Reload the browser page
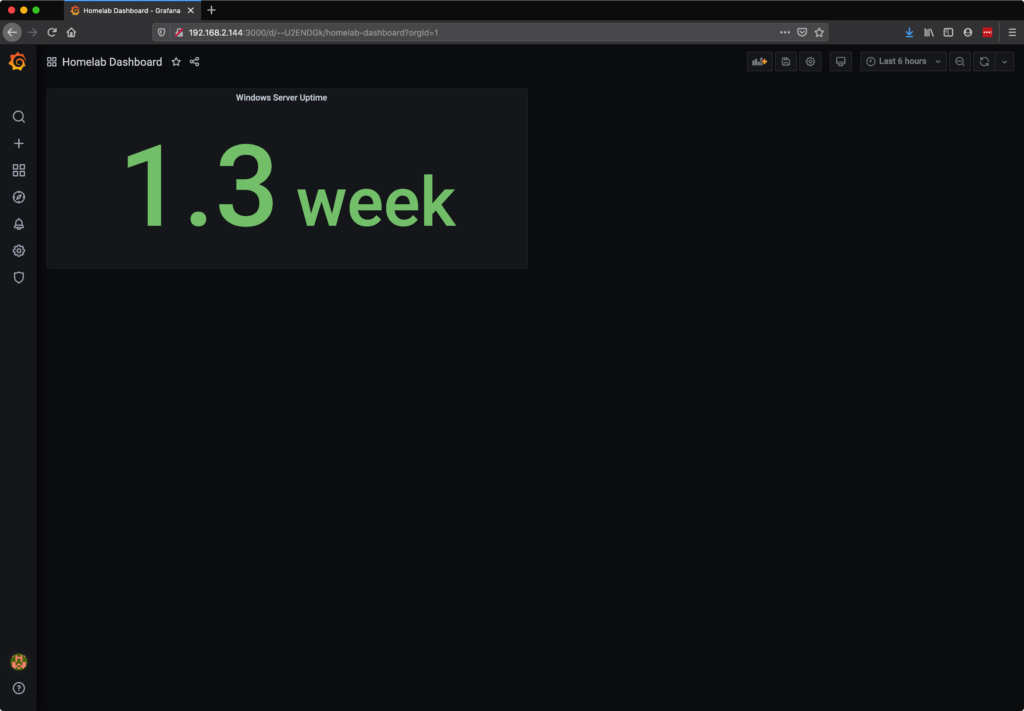 [x=52, y=32]
